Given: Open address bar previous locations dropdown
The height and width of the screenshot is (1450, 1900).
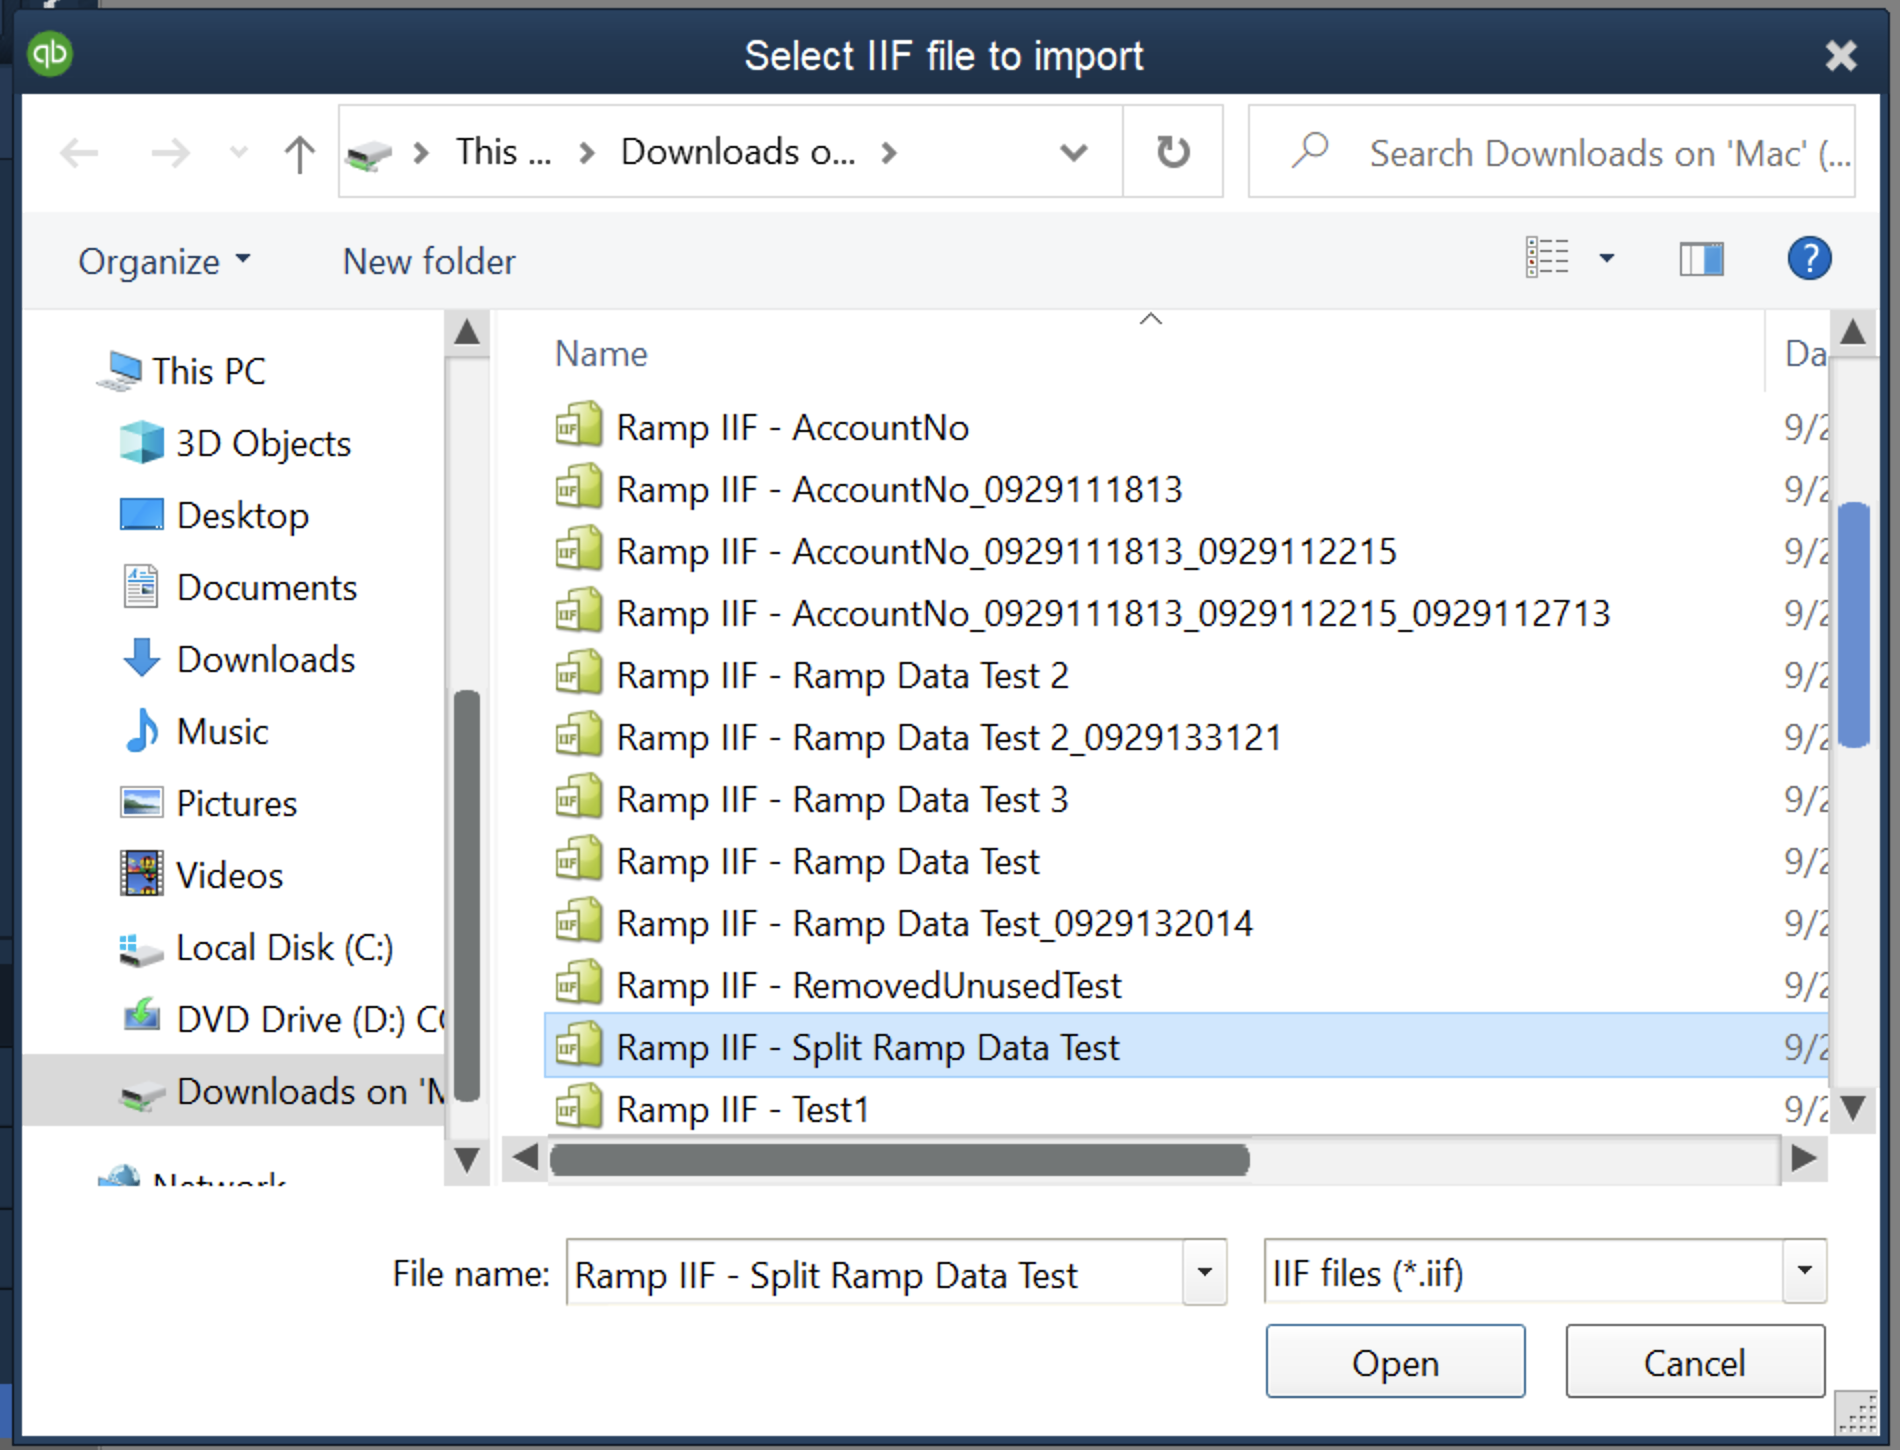Looking at the screenshot, I should [1073, 153].
